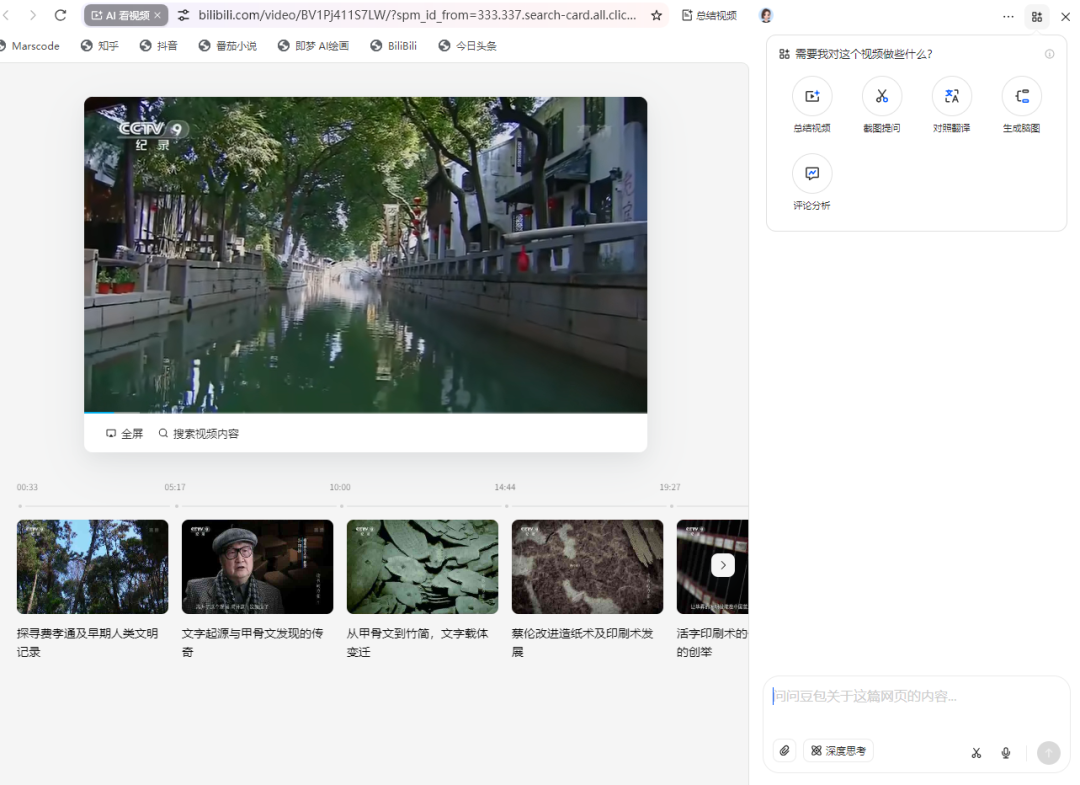Click 搜索视频内容 to search the video

tap(199, 434)
